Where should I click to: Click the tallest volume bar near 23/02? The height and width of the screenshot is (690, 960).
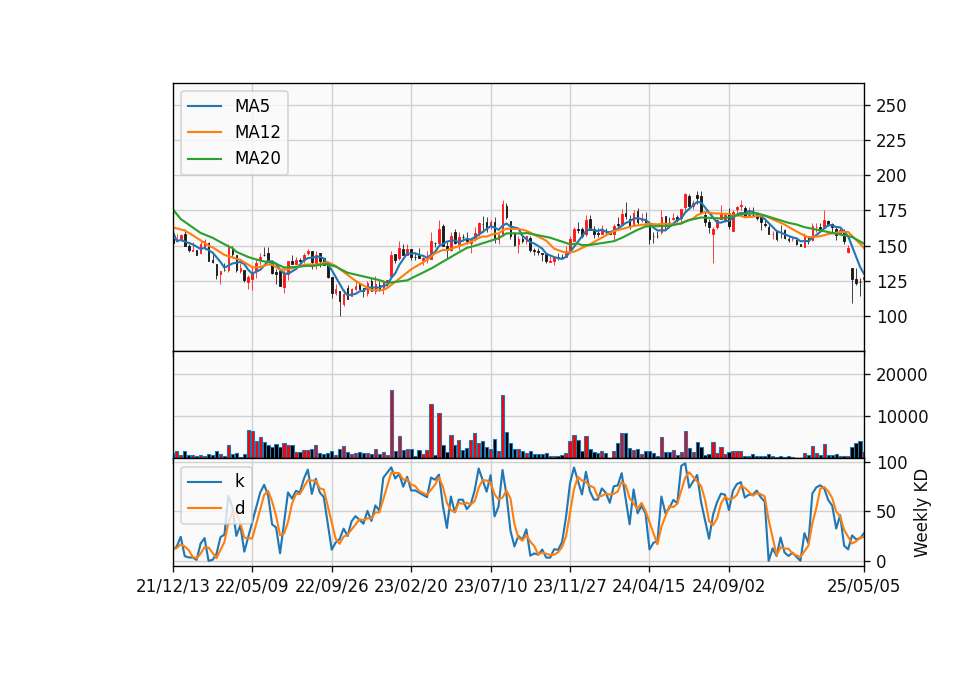pos(392,424)
